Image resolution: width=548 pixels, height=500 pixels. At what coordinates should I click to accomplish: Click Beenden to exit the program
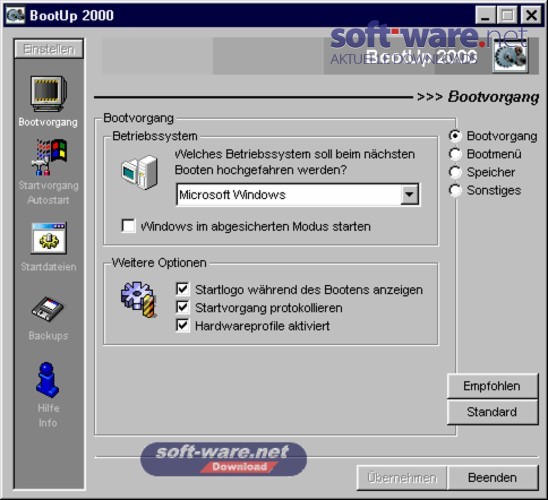[493, 478]
